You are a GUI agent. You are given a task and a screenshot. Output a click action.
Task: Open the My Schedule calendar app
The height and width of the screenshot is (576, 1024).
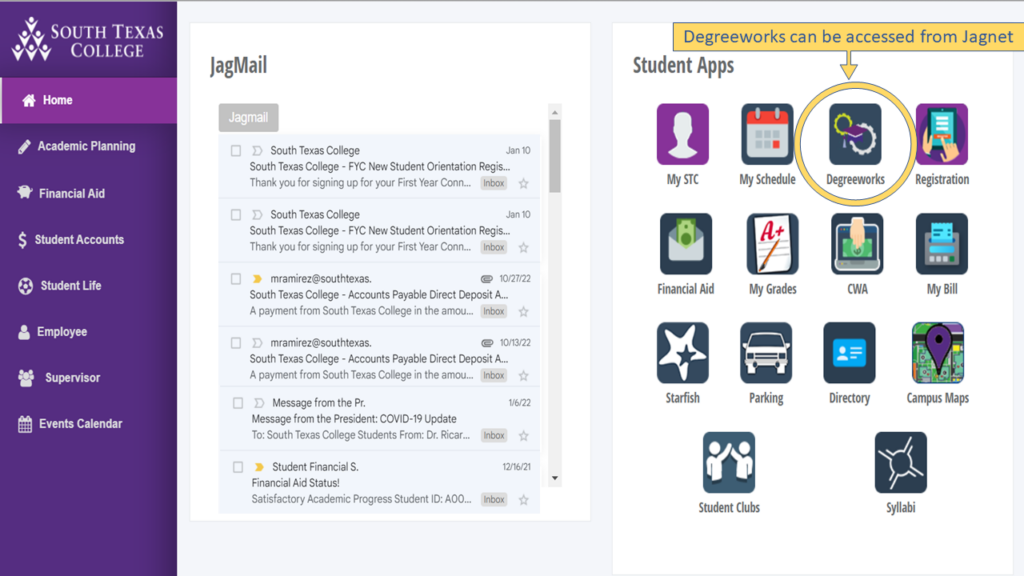point(767,135)
